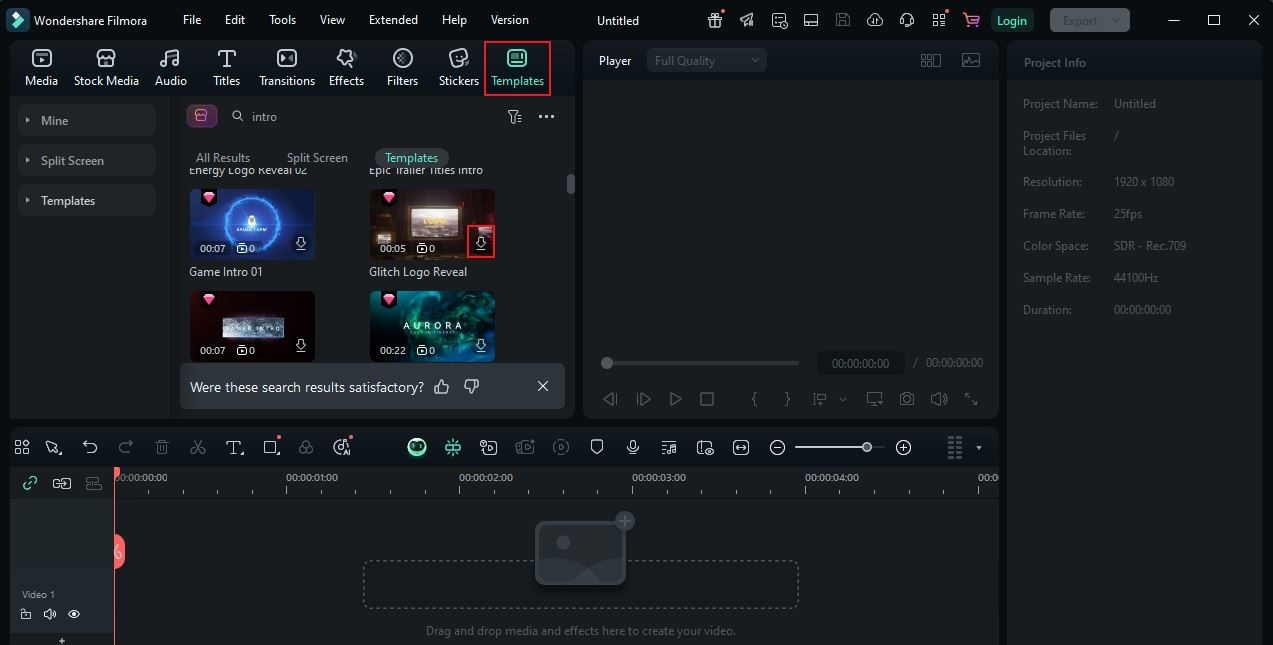Open the Extended menu

[x=393, y=20]
